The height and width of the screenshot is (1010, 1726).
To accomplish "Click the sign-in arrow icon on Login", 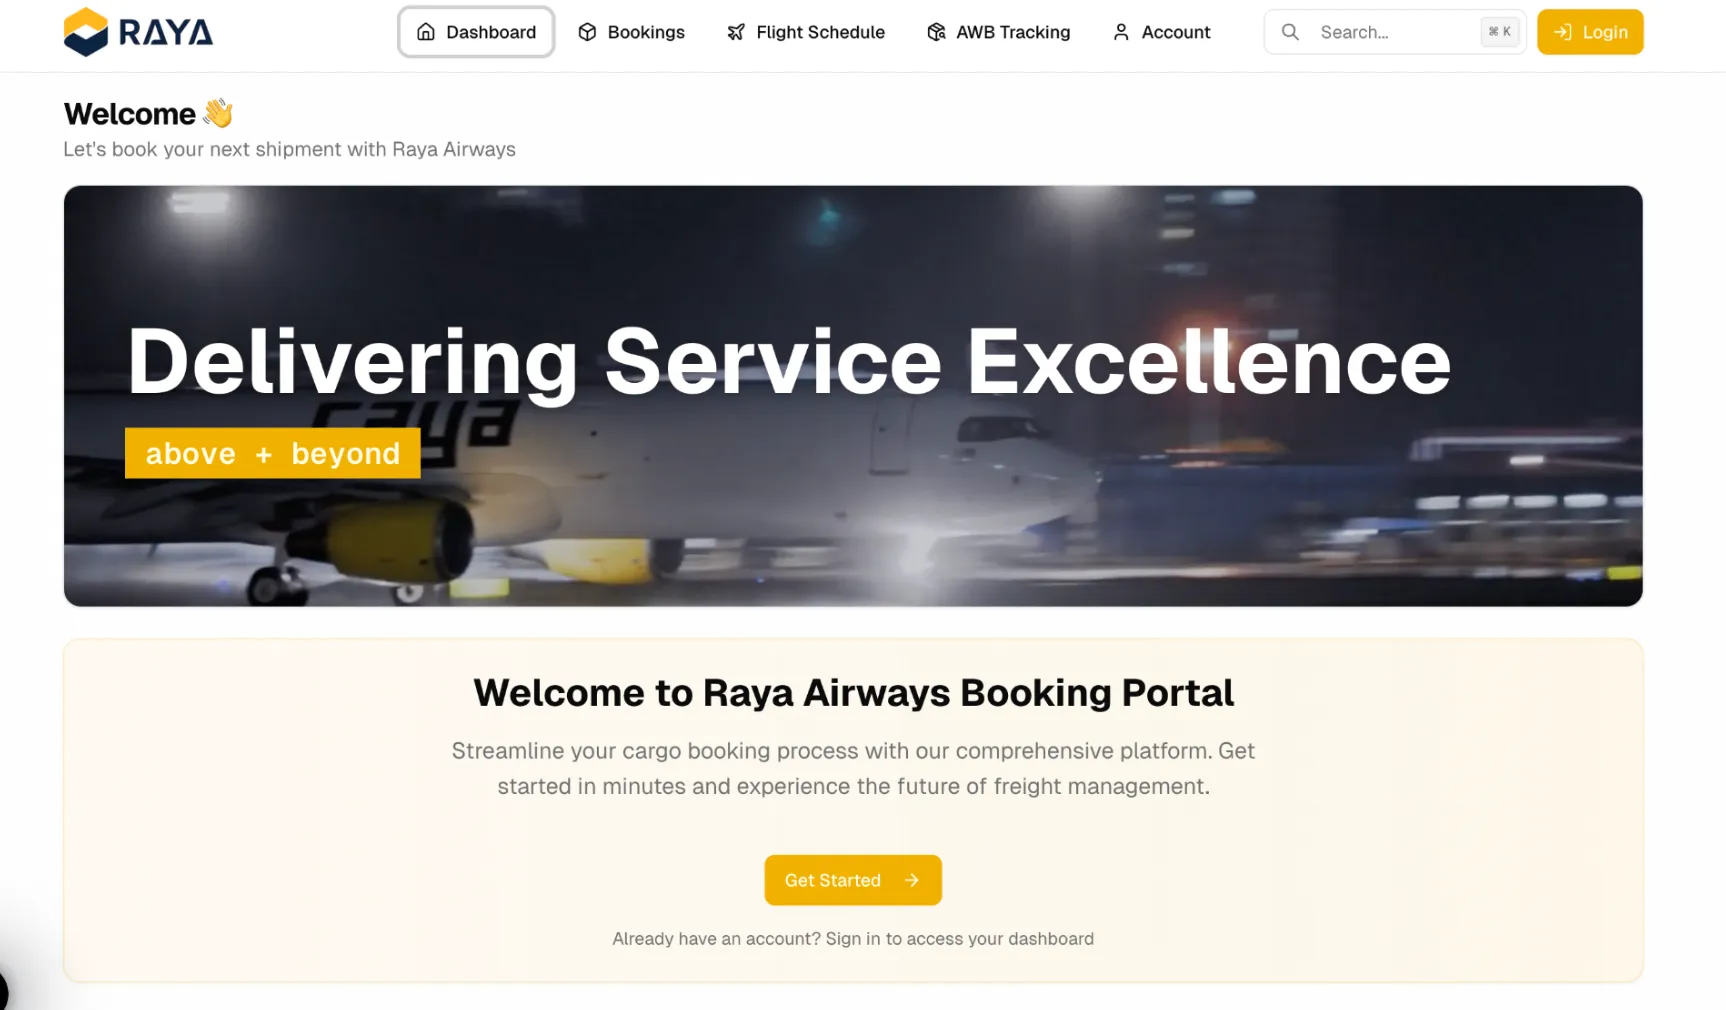I will [1563, 32].
